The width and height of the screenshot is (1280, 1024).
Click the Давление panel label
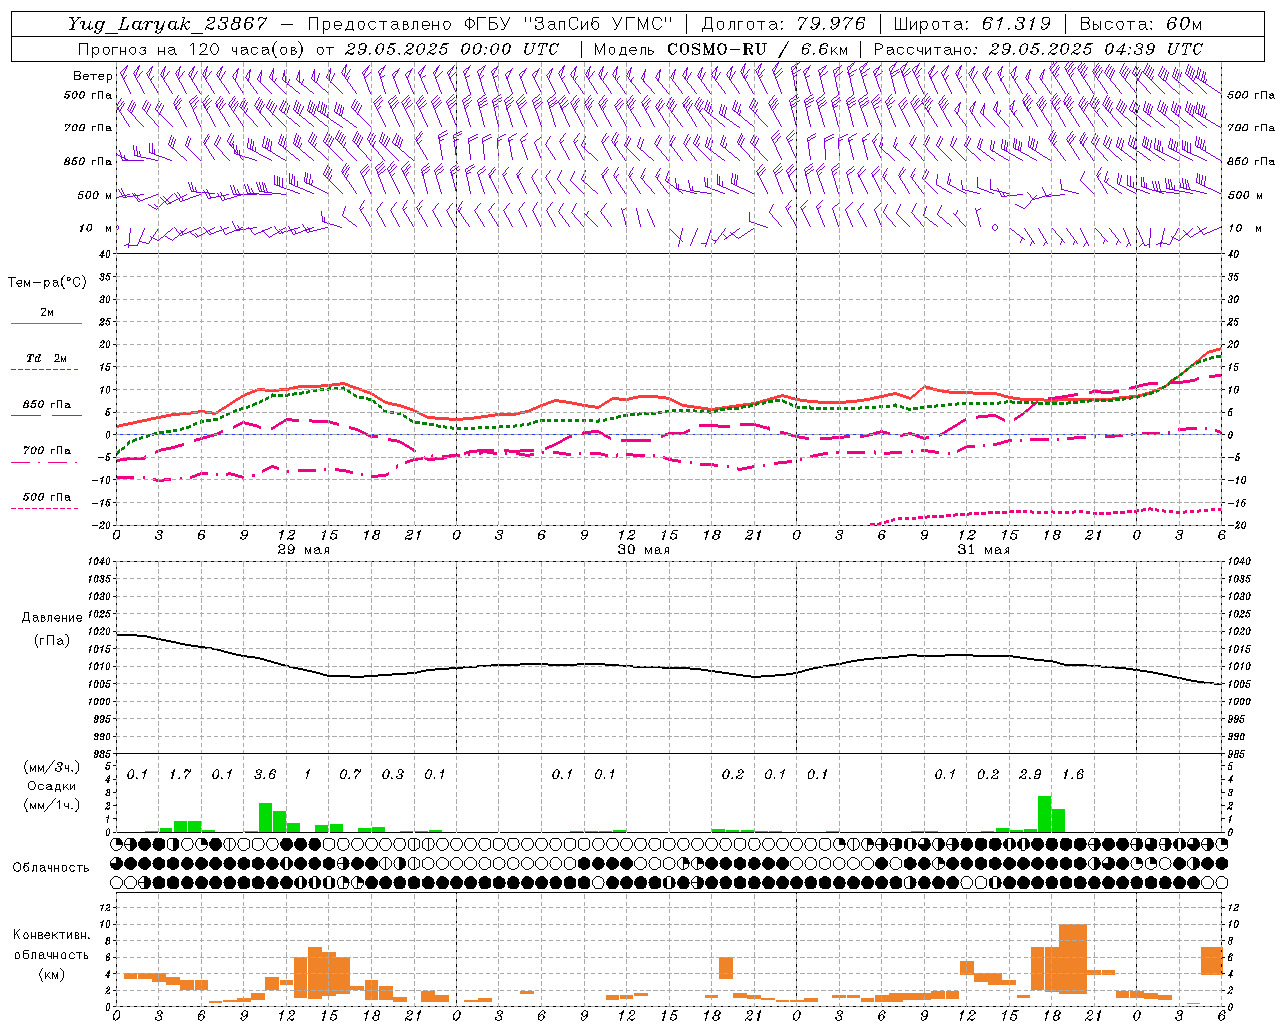(52, 618)
